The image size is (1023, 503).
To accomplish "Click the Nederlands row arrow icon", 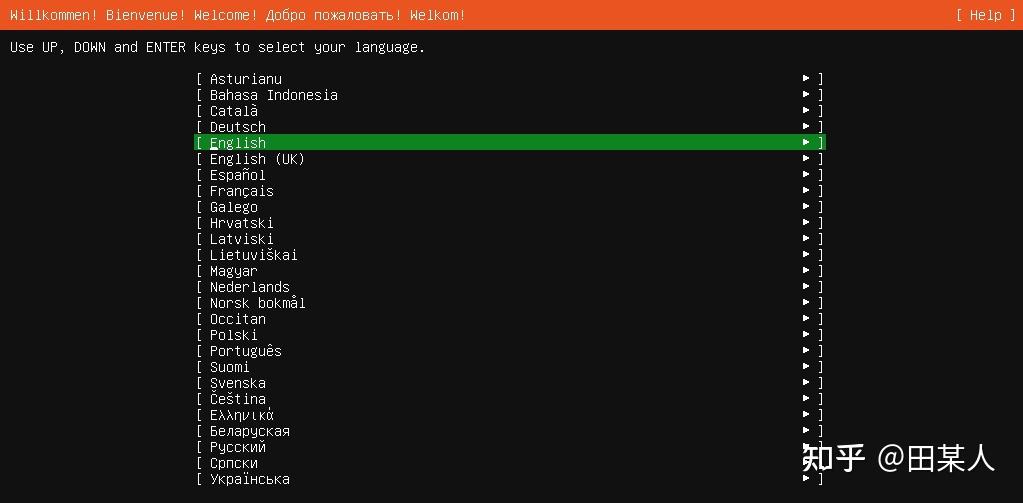I will [x=806, y=287].
